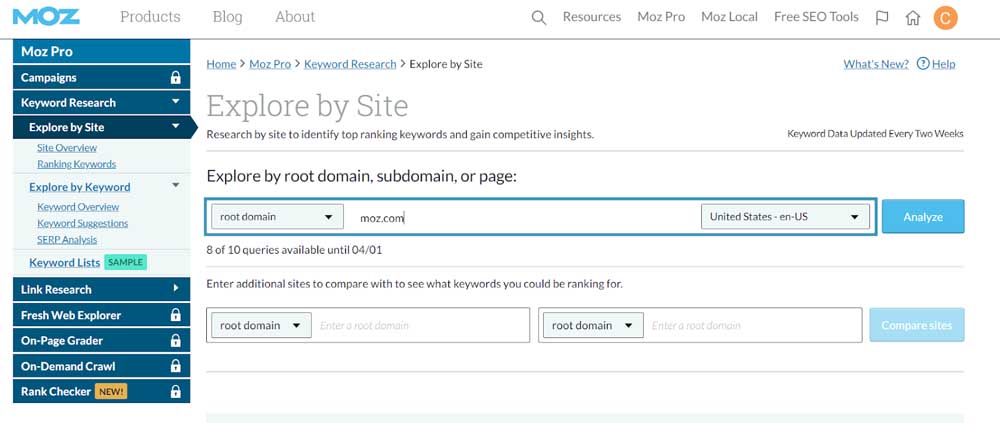
Task: Open Ranking Keywords sidebar link
Action: pyautogui.click(x=77, y=164)
